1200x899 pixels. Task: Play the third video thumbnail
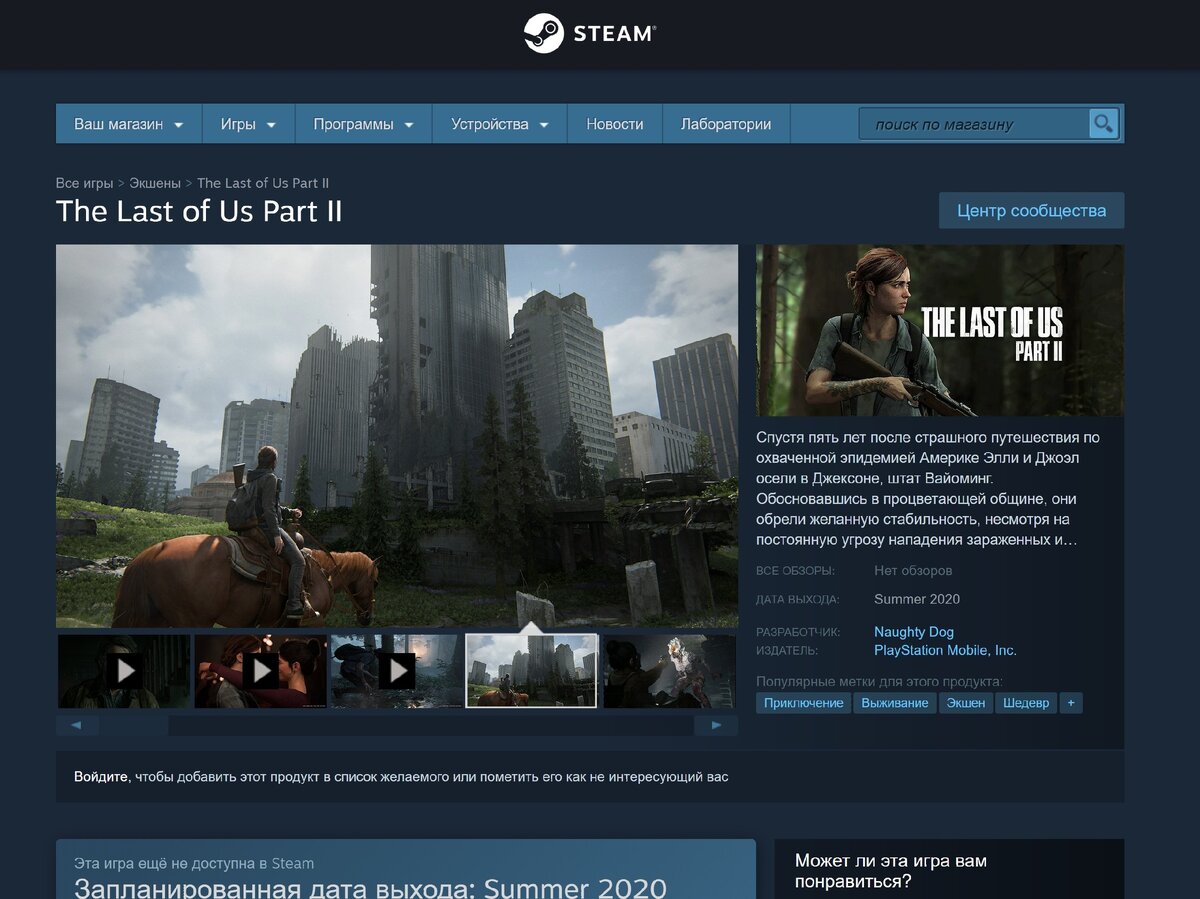coord(397,671)
